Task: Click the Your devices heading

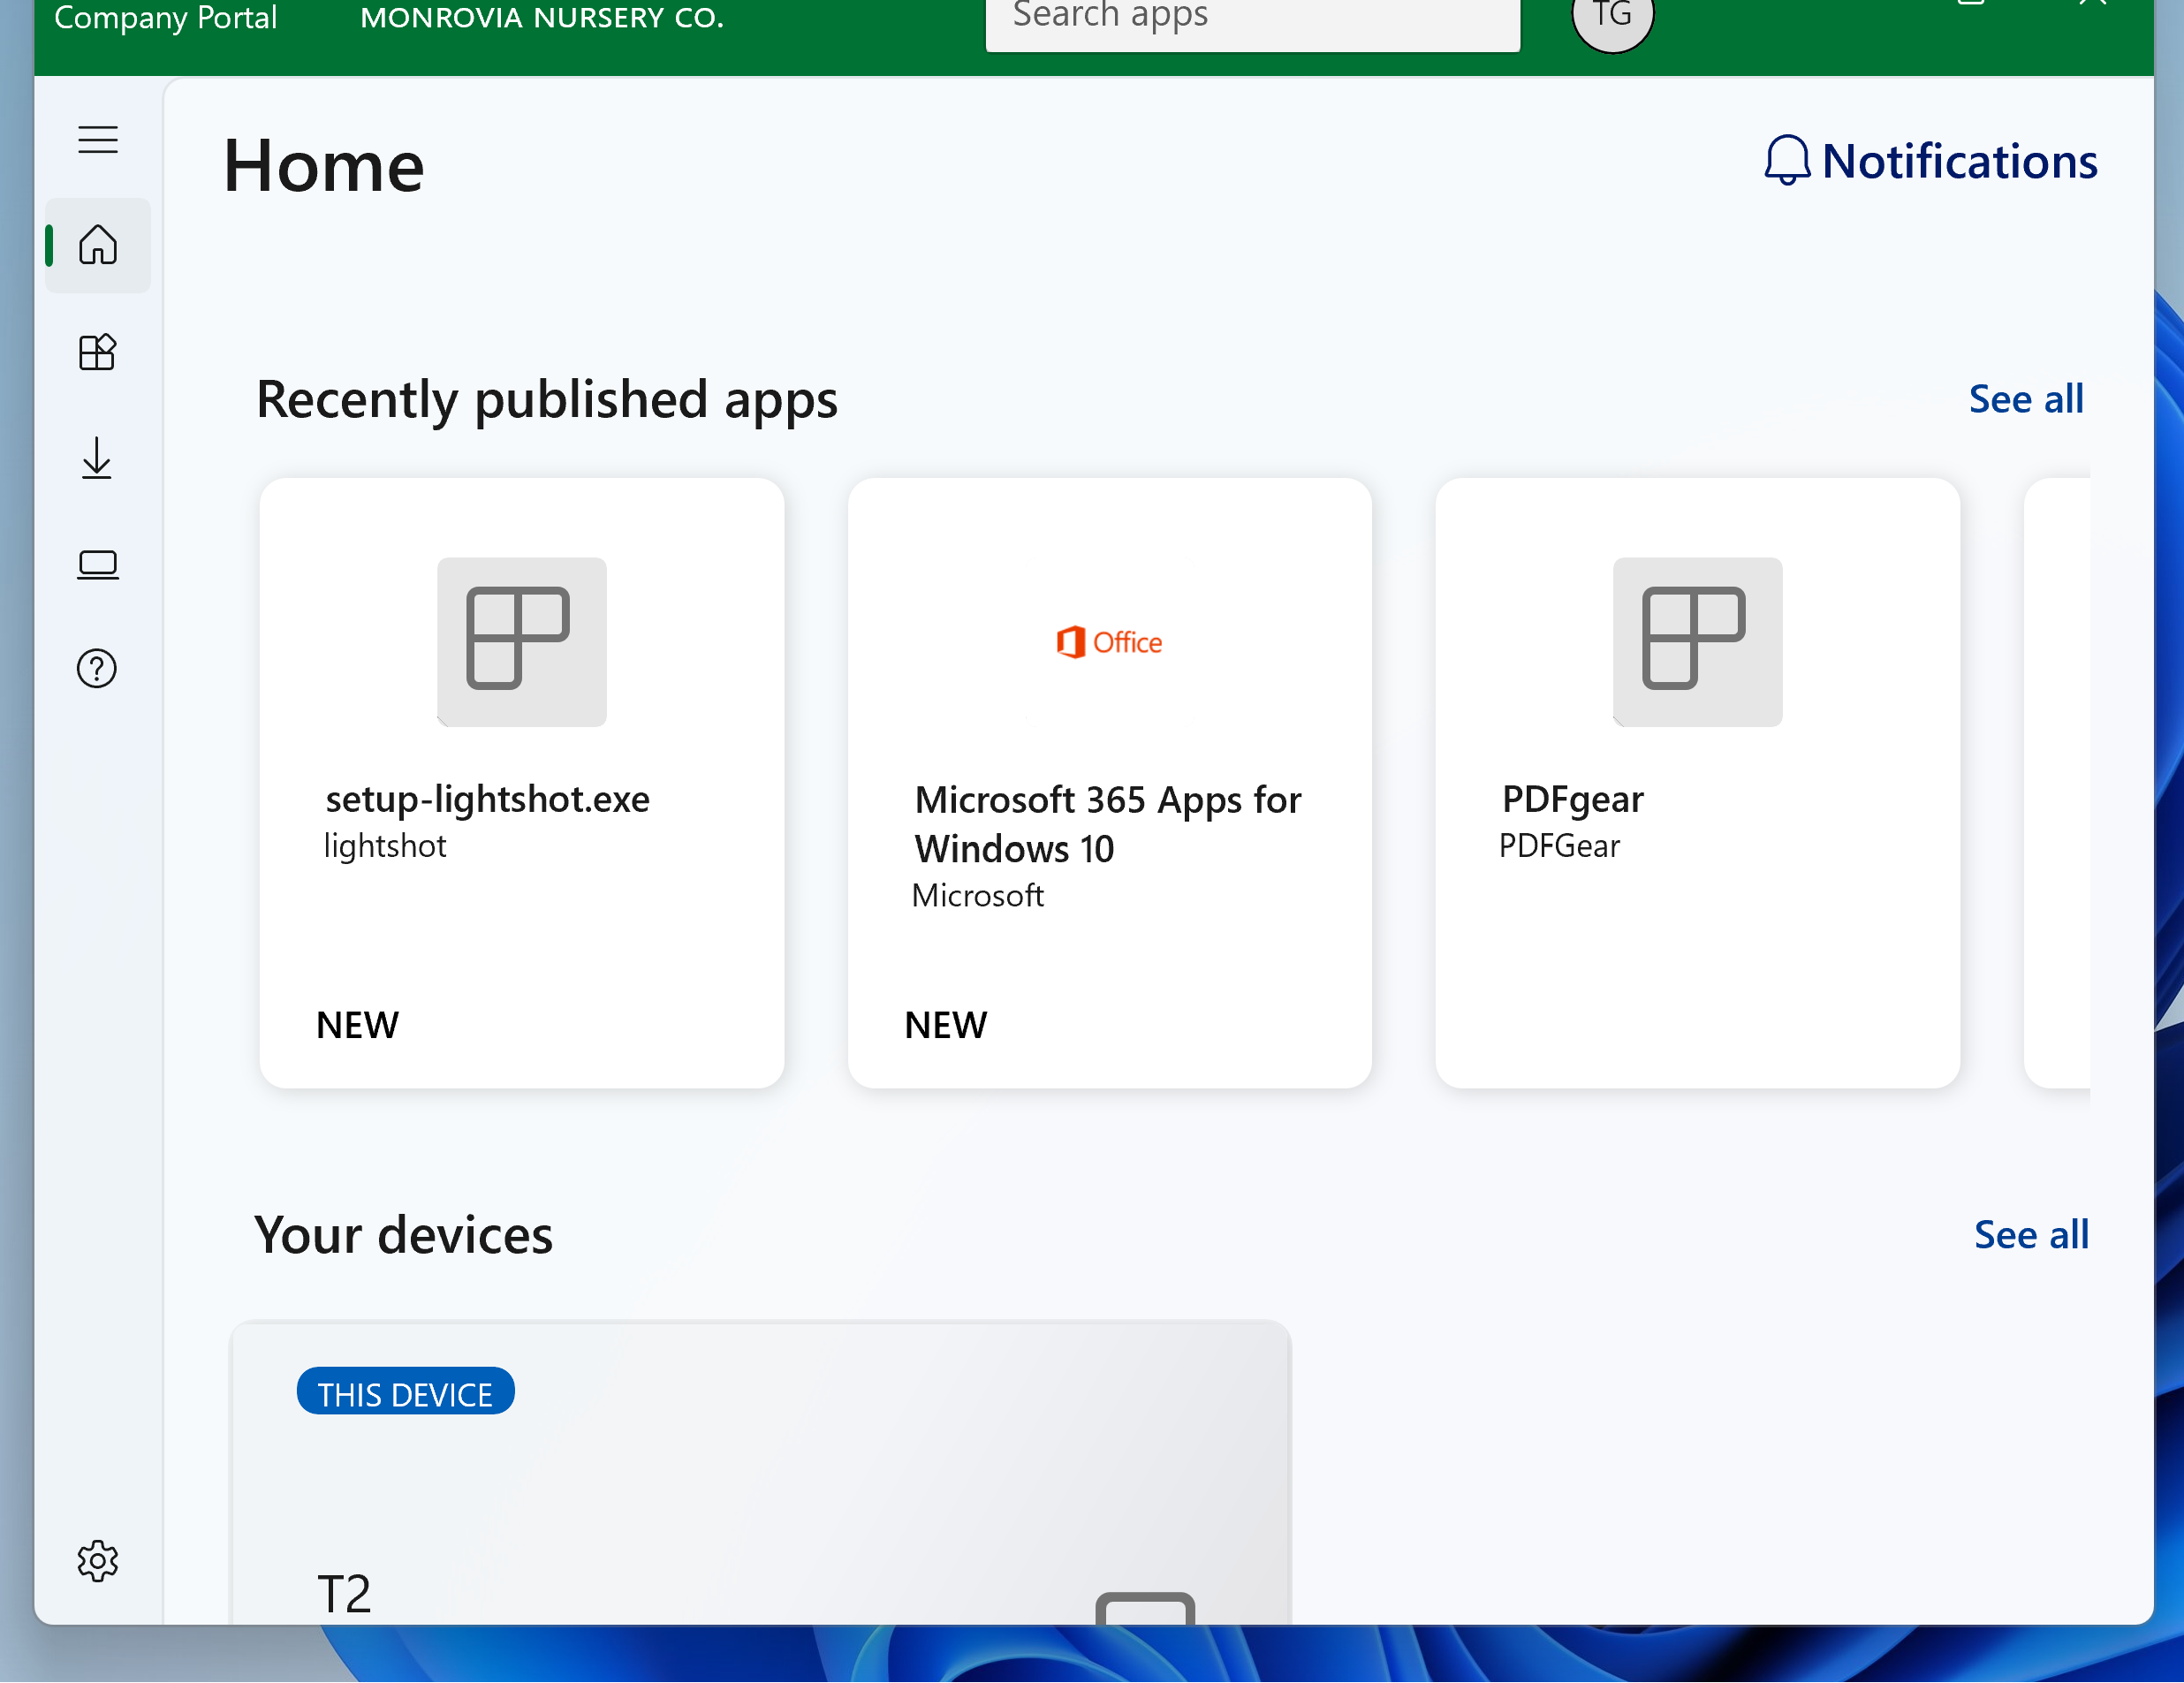Action: (403, 1235)
